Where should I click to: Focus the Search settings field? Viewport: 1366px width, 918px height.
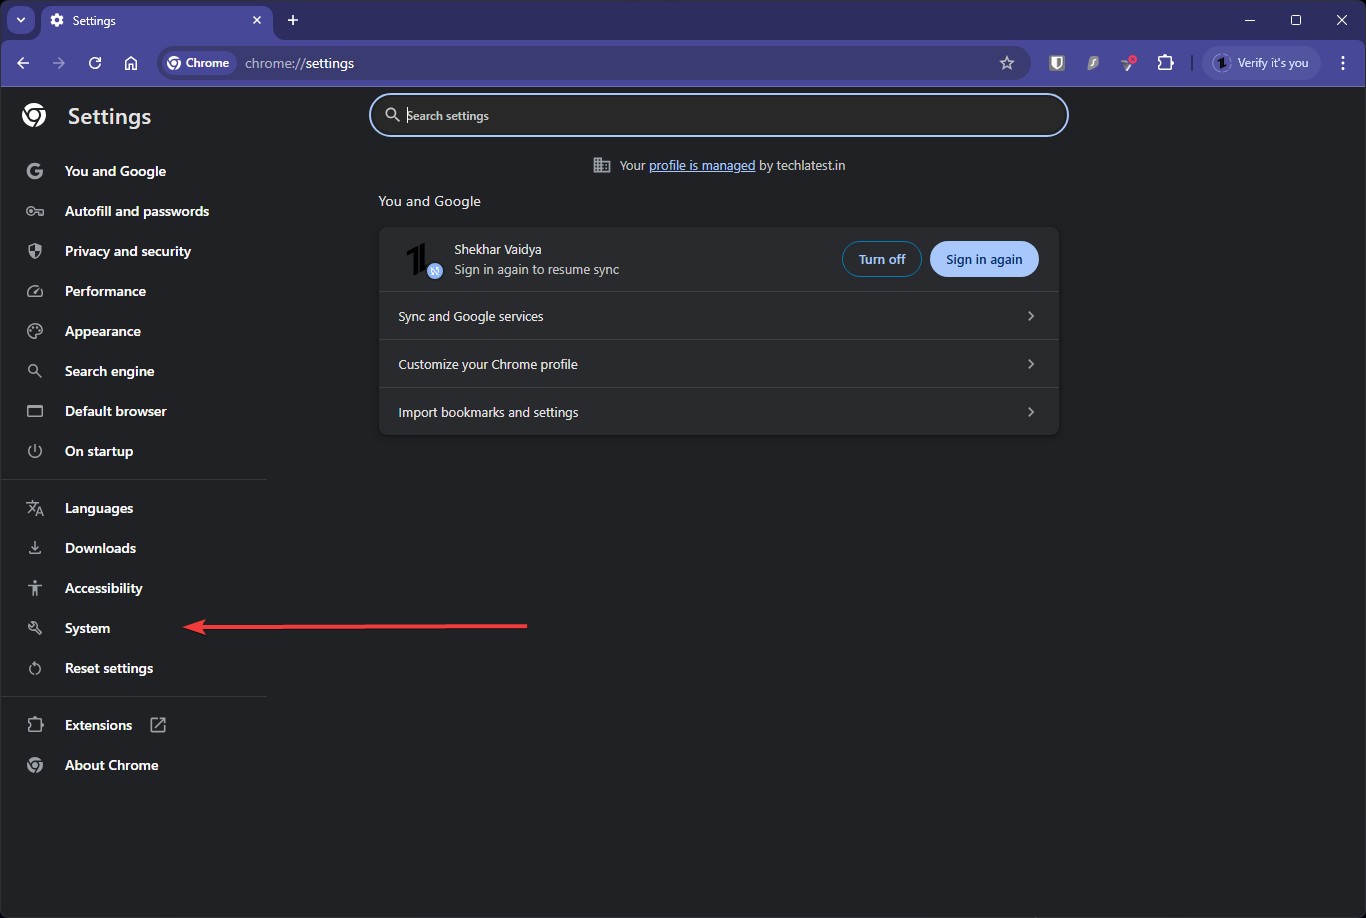pos(717,115)
